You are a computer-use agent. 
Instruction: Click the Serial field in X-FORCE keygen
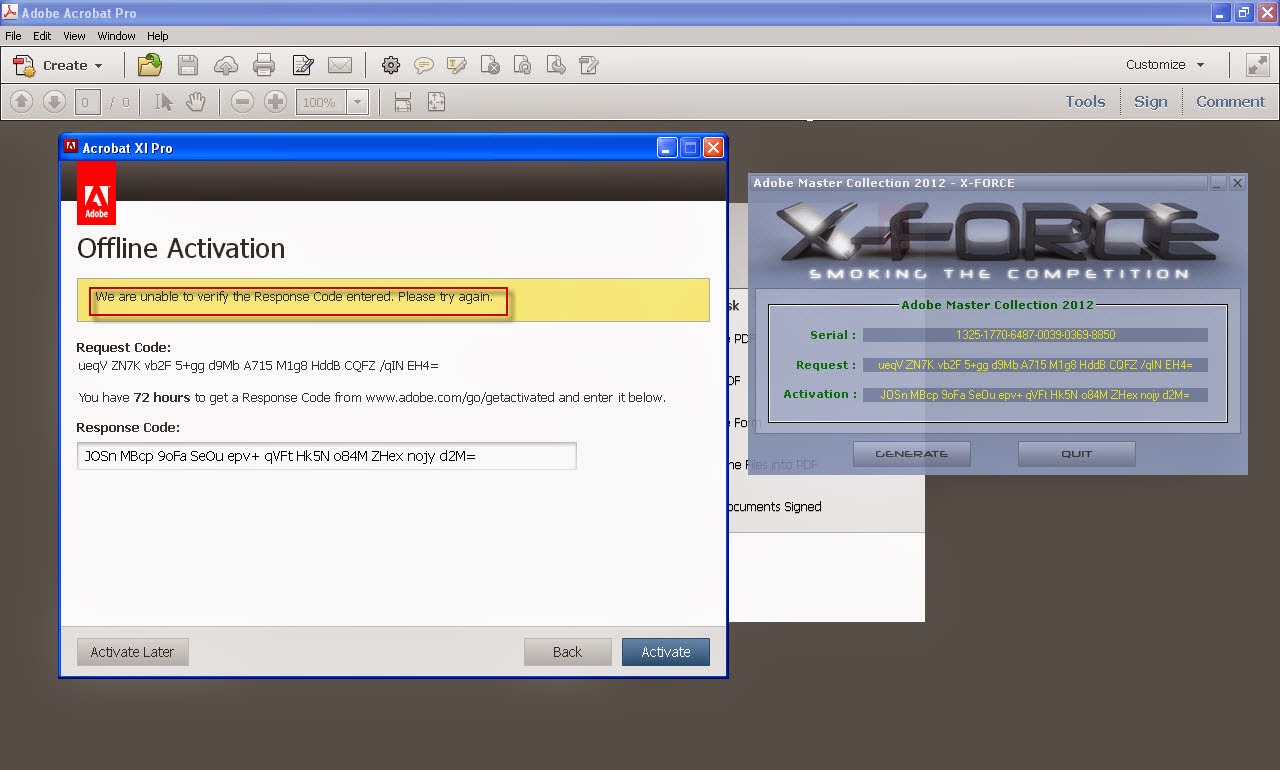pos(1035,335)
